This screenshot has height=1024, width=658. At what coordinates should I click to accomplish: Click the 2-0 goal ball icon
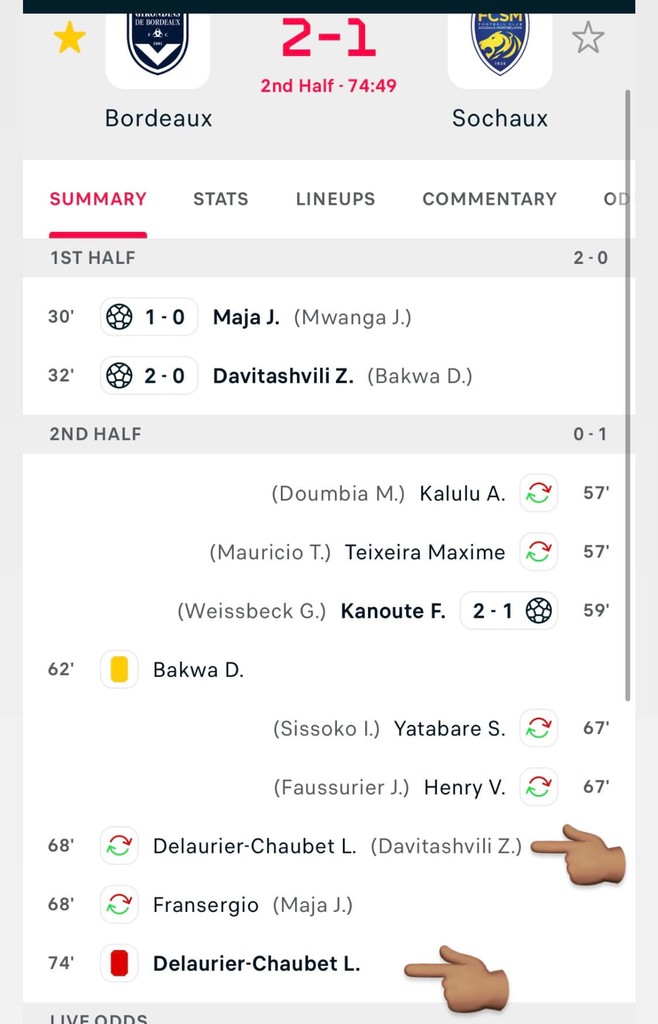(119, 376)
